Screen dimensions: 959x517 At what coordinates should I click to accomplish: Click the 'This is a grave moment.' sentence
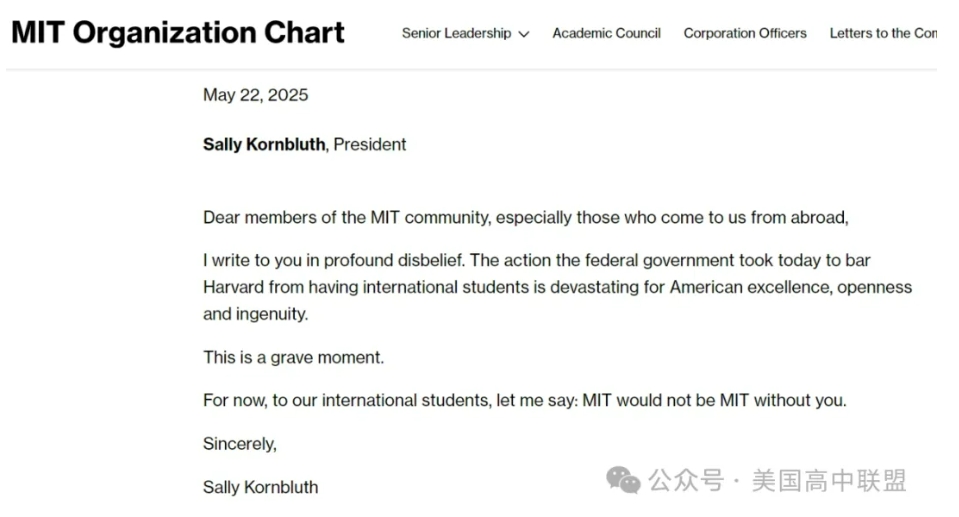tap(294, 357)
